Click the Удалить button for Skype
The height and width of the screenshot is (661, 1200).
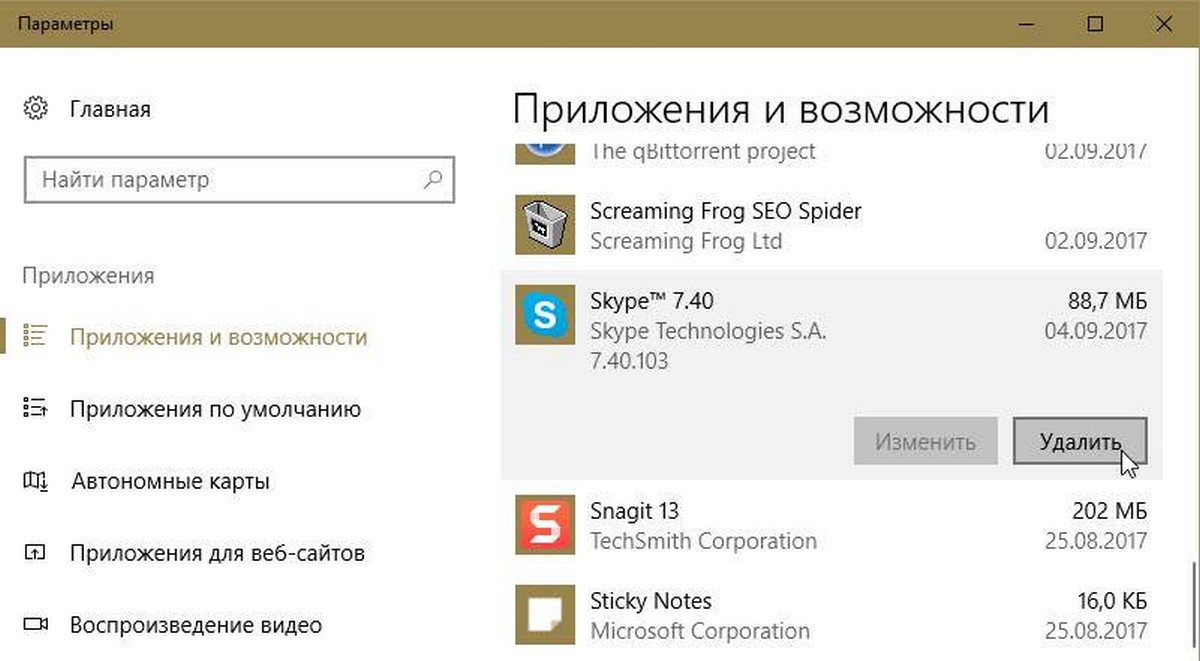coord(1079,441)
